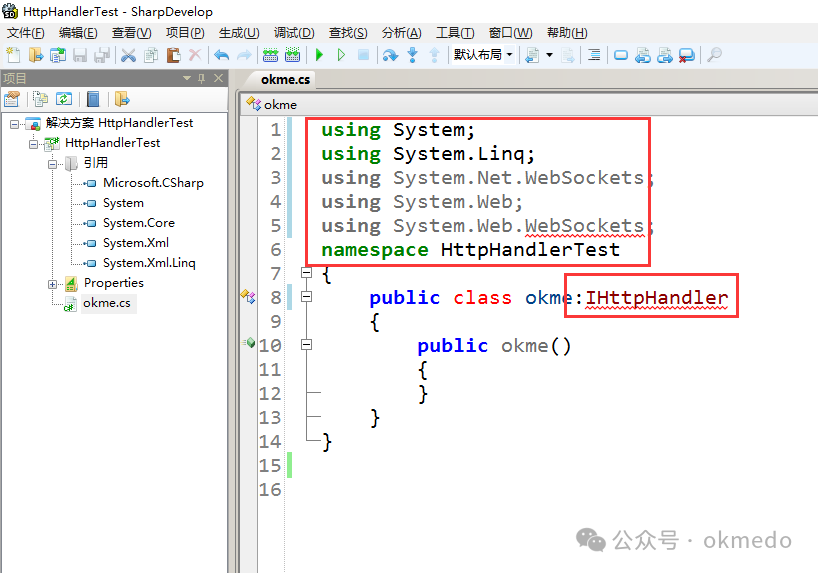Click the Step Out up arrow icon
The height and width of the screenshot is (573, 818).
[434, 55]
